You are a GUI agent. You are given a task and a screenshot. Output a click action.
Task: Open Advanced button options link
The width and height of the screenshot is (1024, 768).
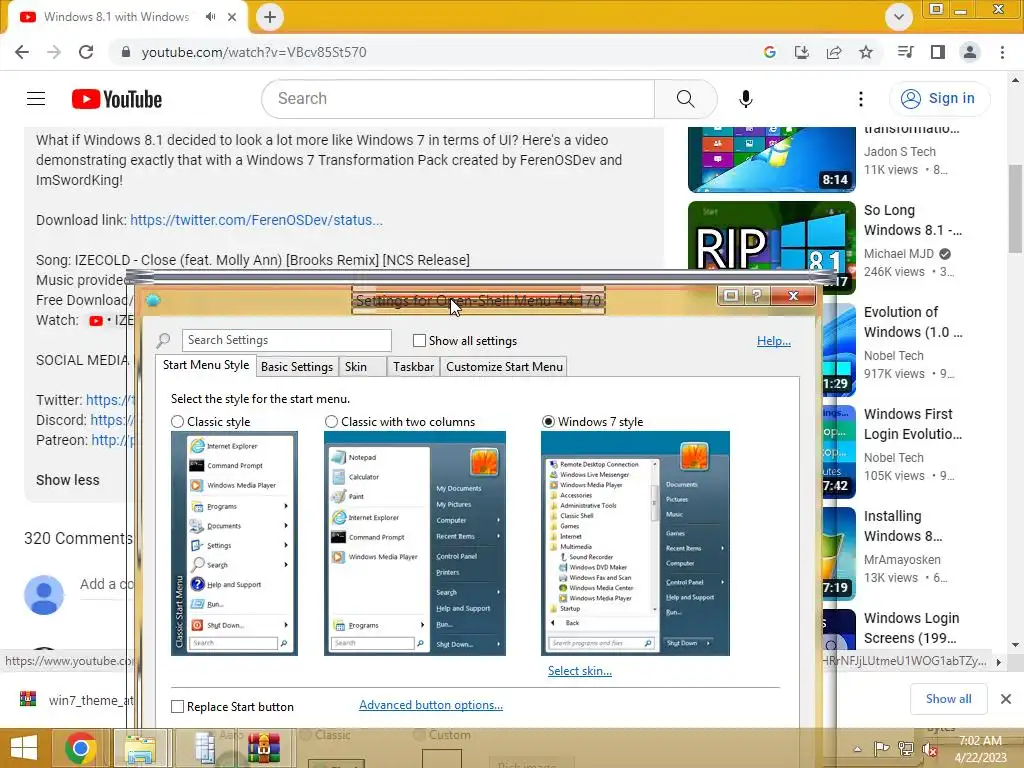click(x=431, y=705)
